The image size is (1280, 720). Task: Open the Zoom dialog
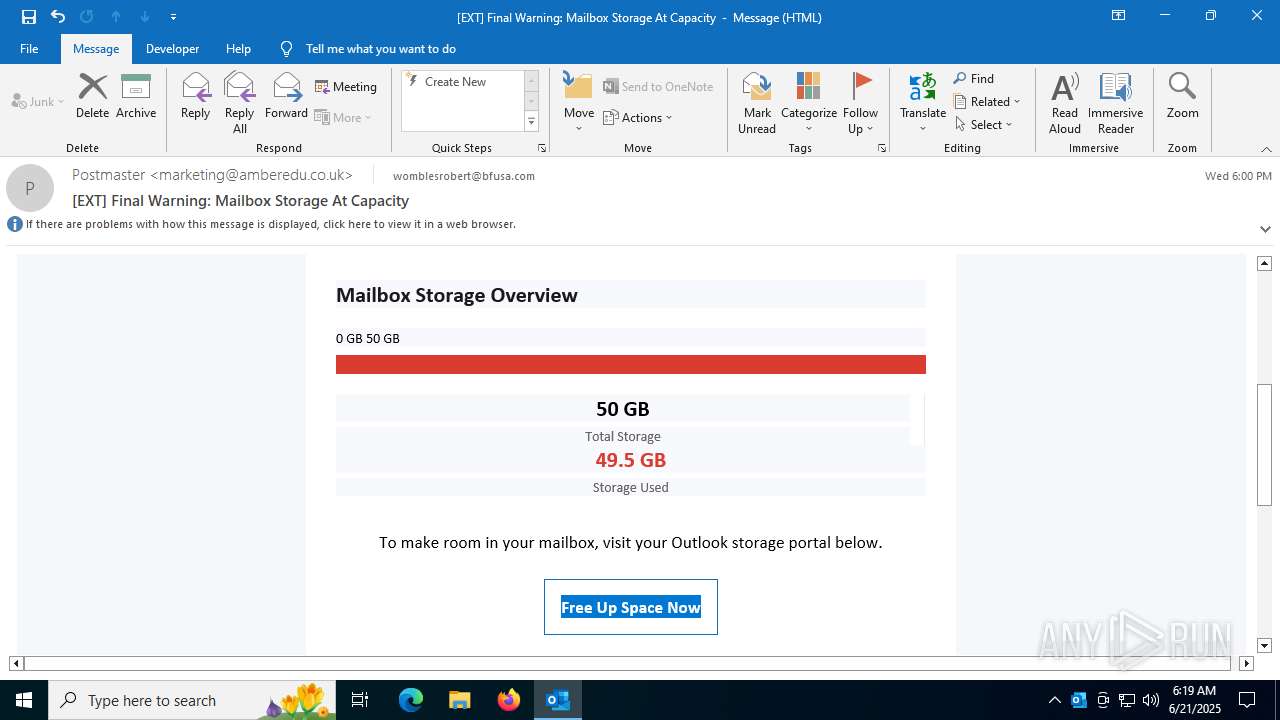1182,97
